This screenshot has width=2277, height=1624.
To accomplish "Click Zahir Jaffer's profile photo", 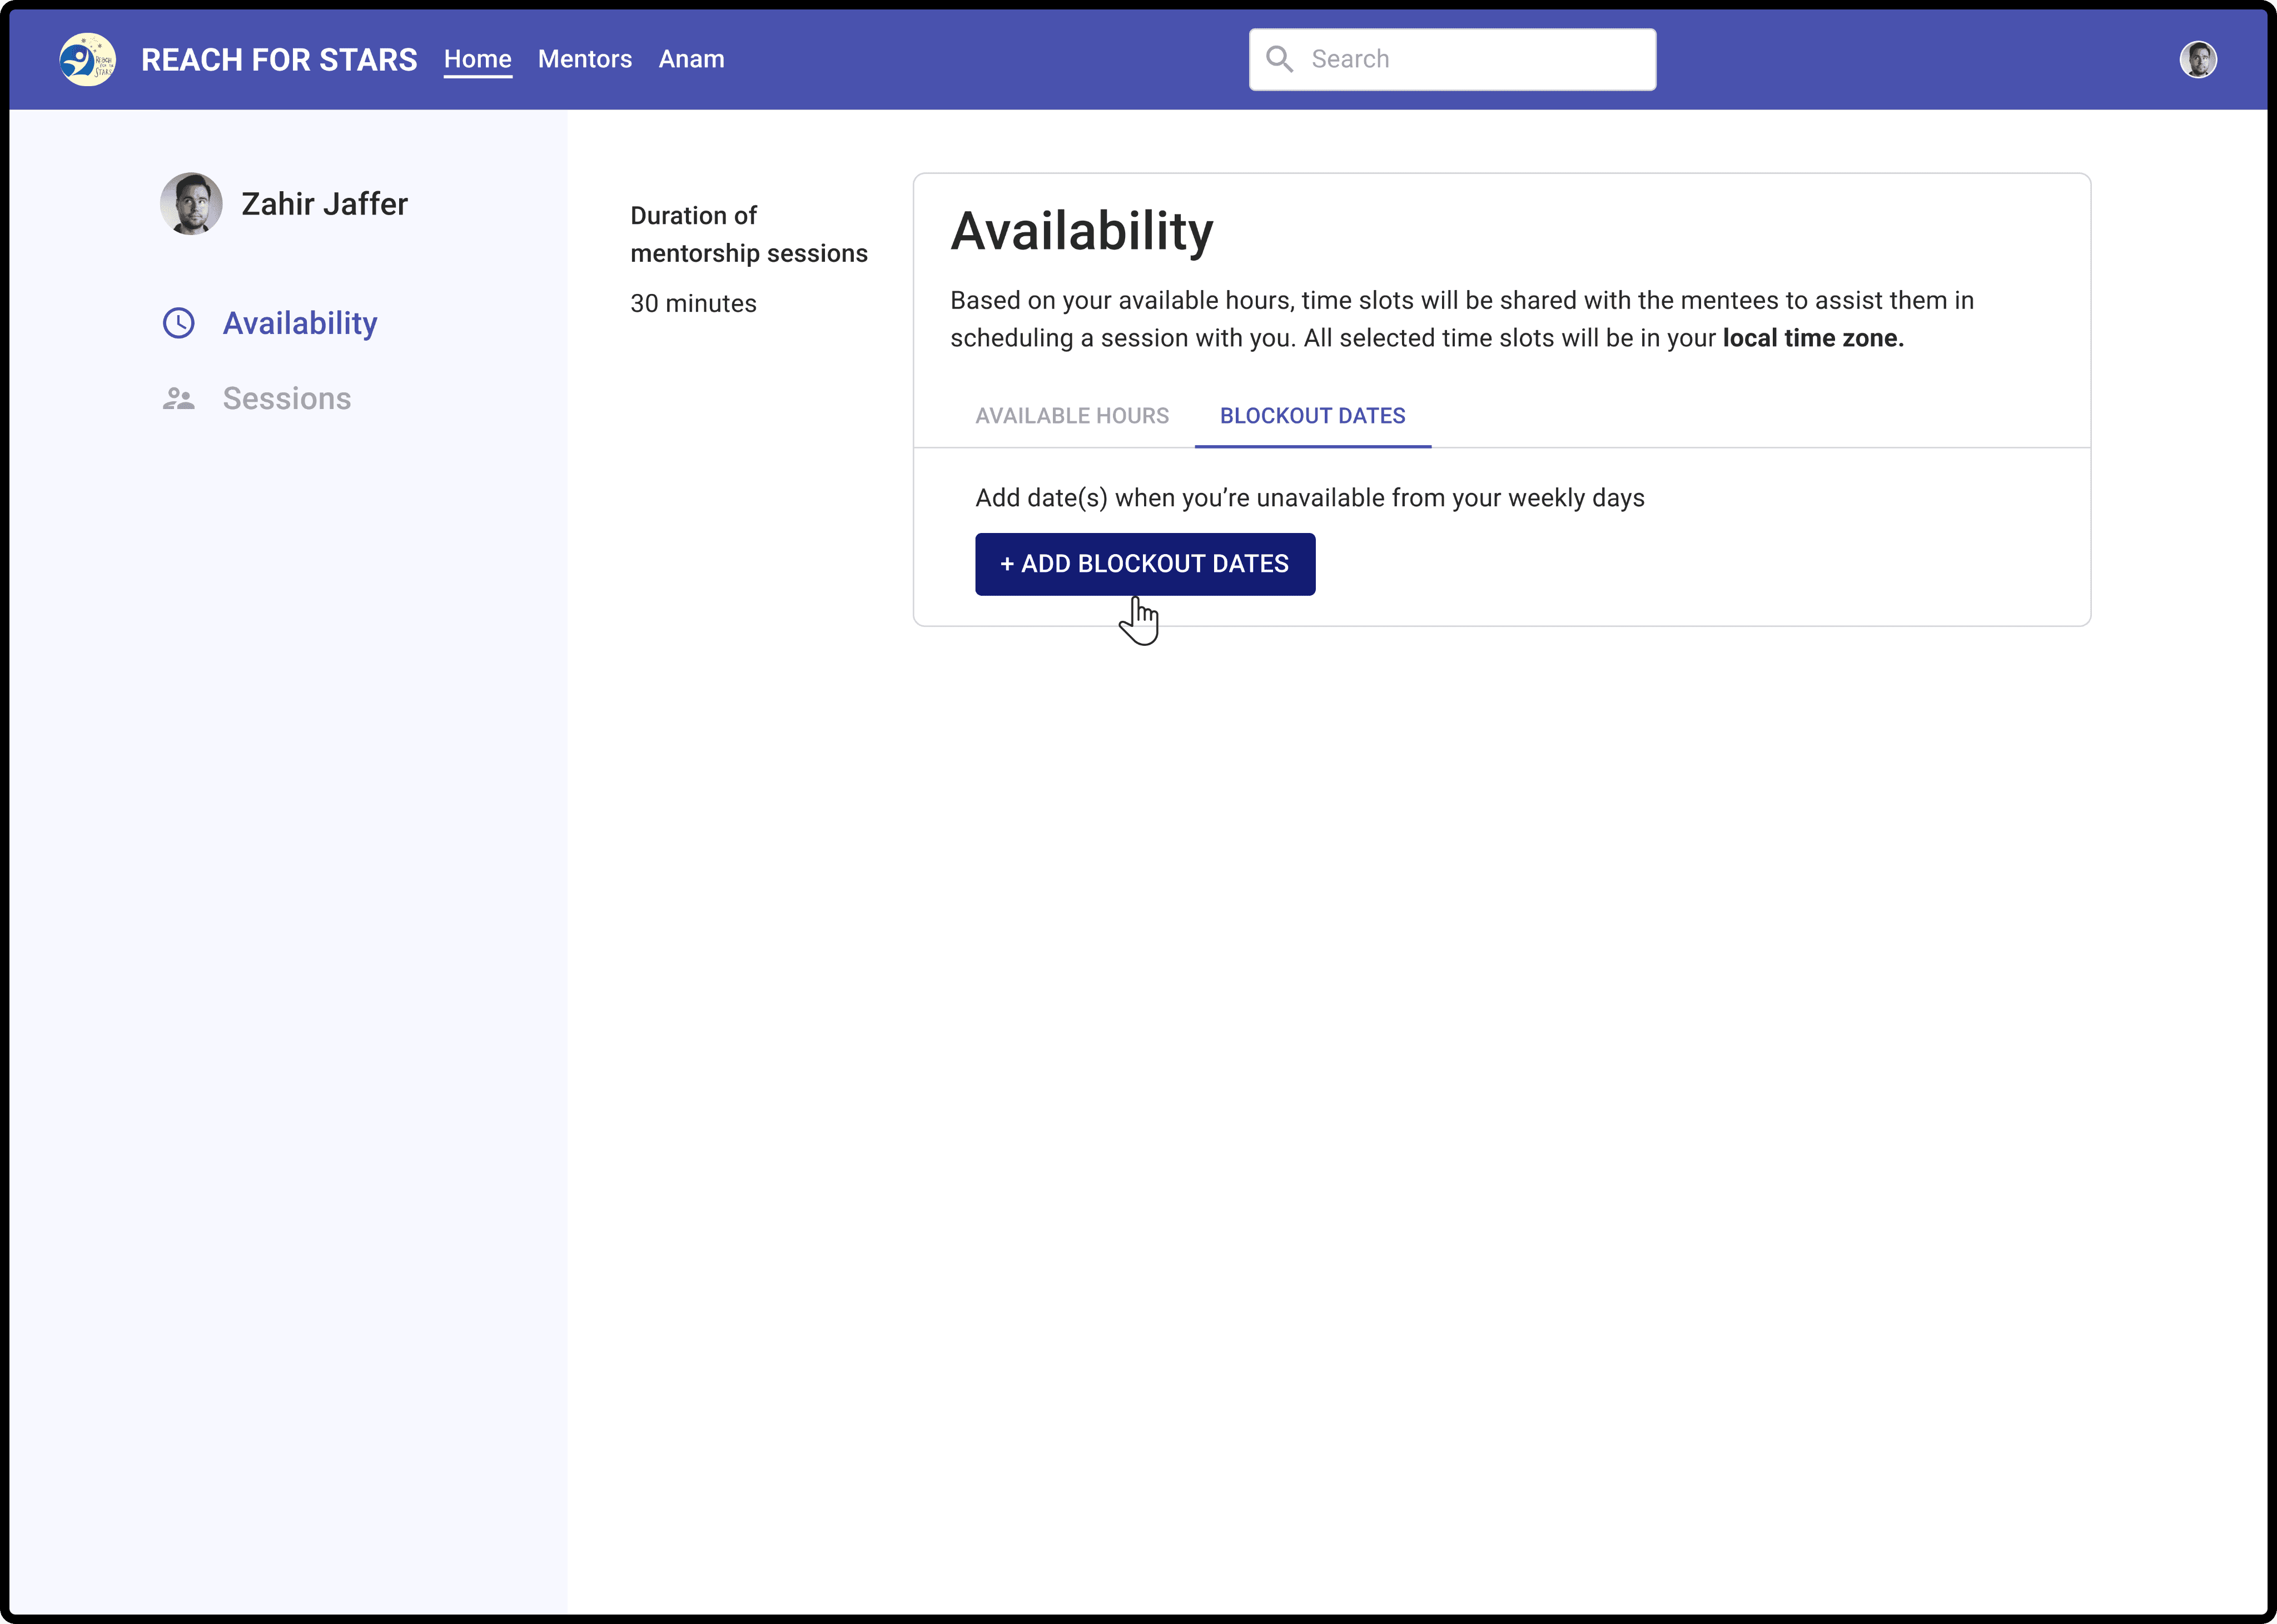I will point(191,204).
